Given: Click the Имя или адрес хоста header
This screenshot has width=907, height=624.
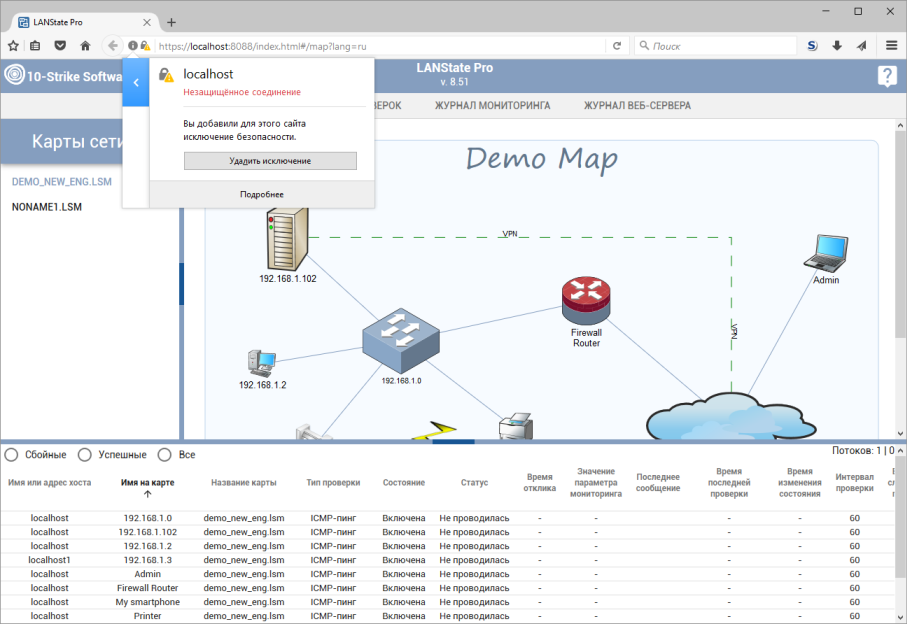Looking at the screenshot, I should pos(50,482).
